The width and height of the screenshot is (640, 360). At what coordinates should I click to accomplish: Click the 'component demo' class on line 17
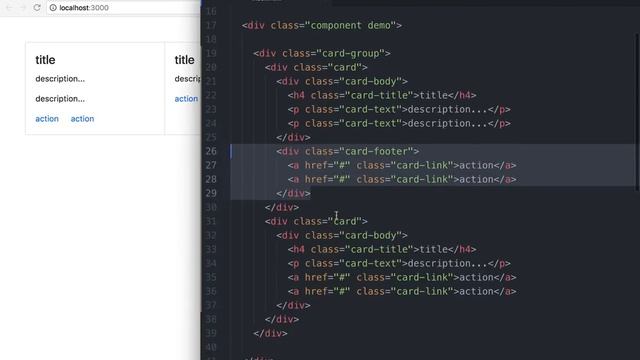coord(350,25)
